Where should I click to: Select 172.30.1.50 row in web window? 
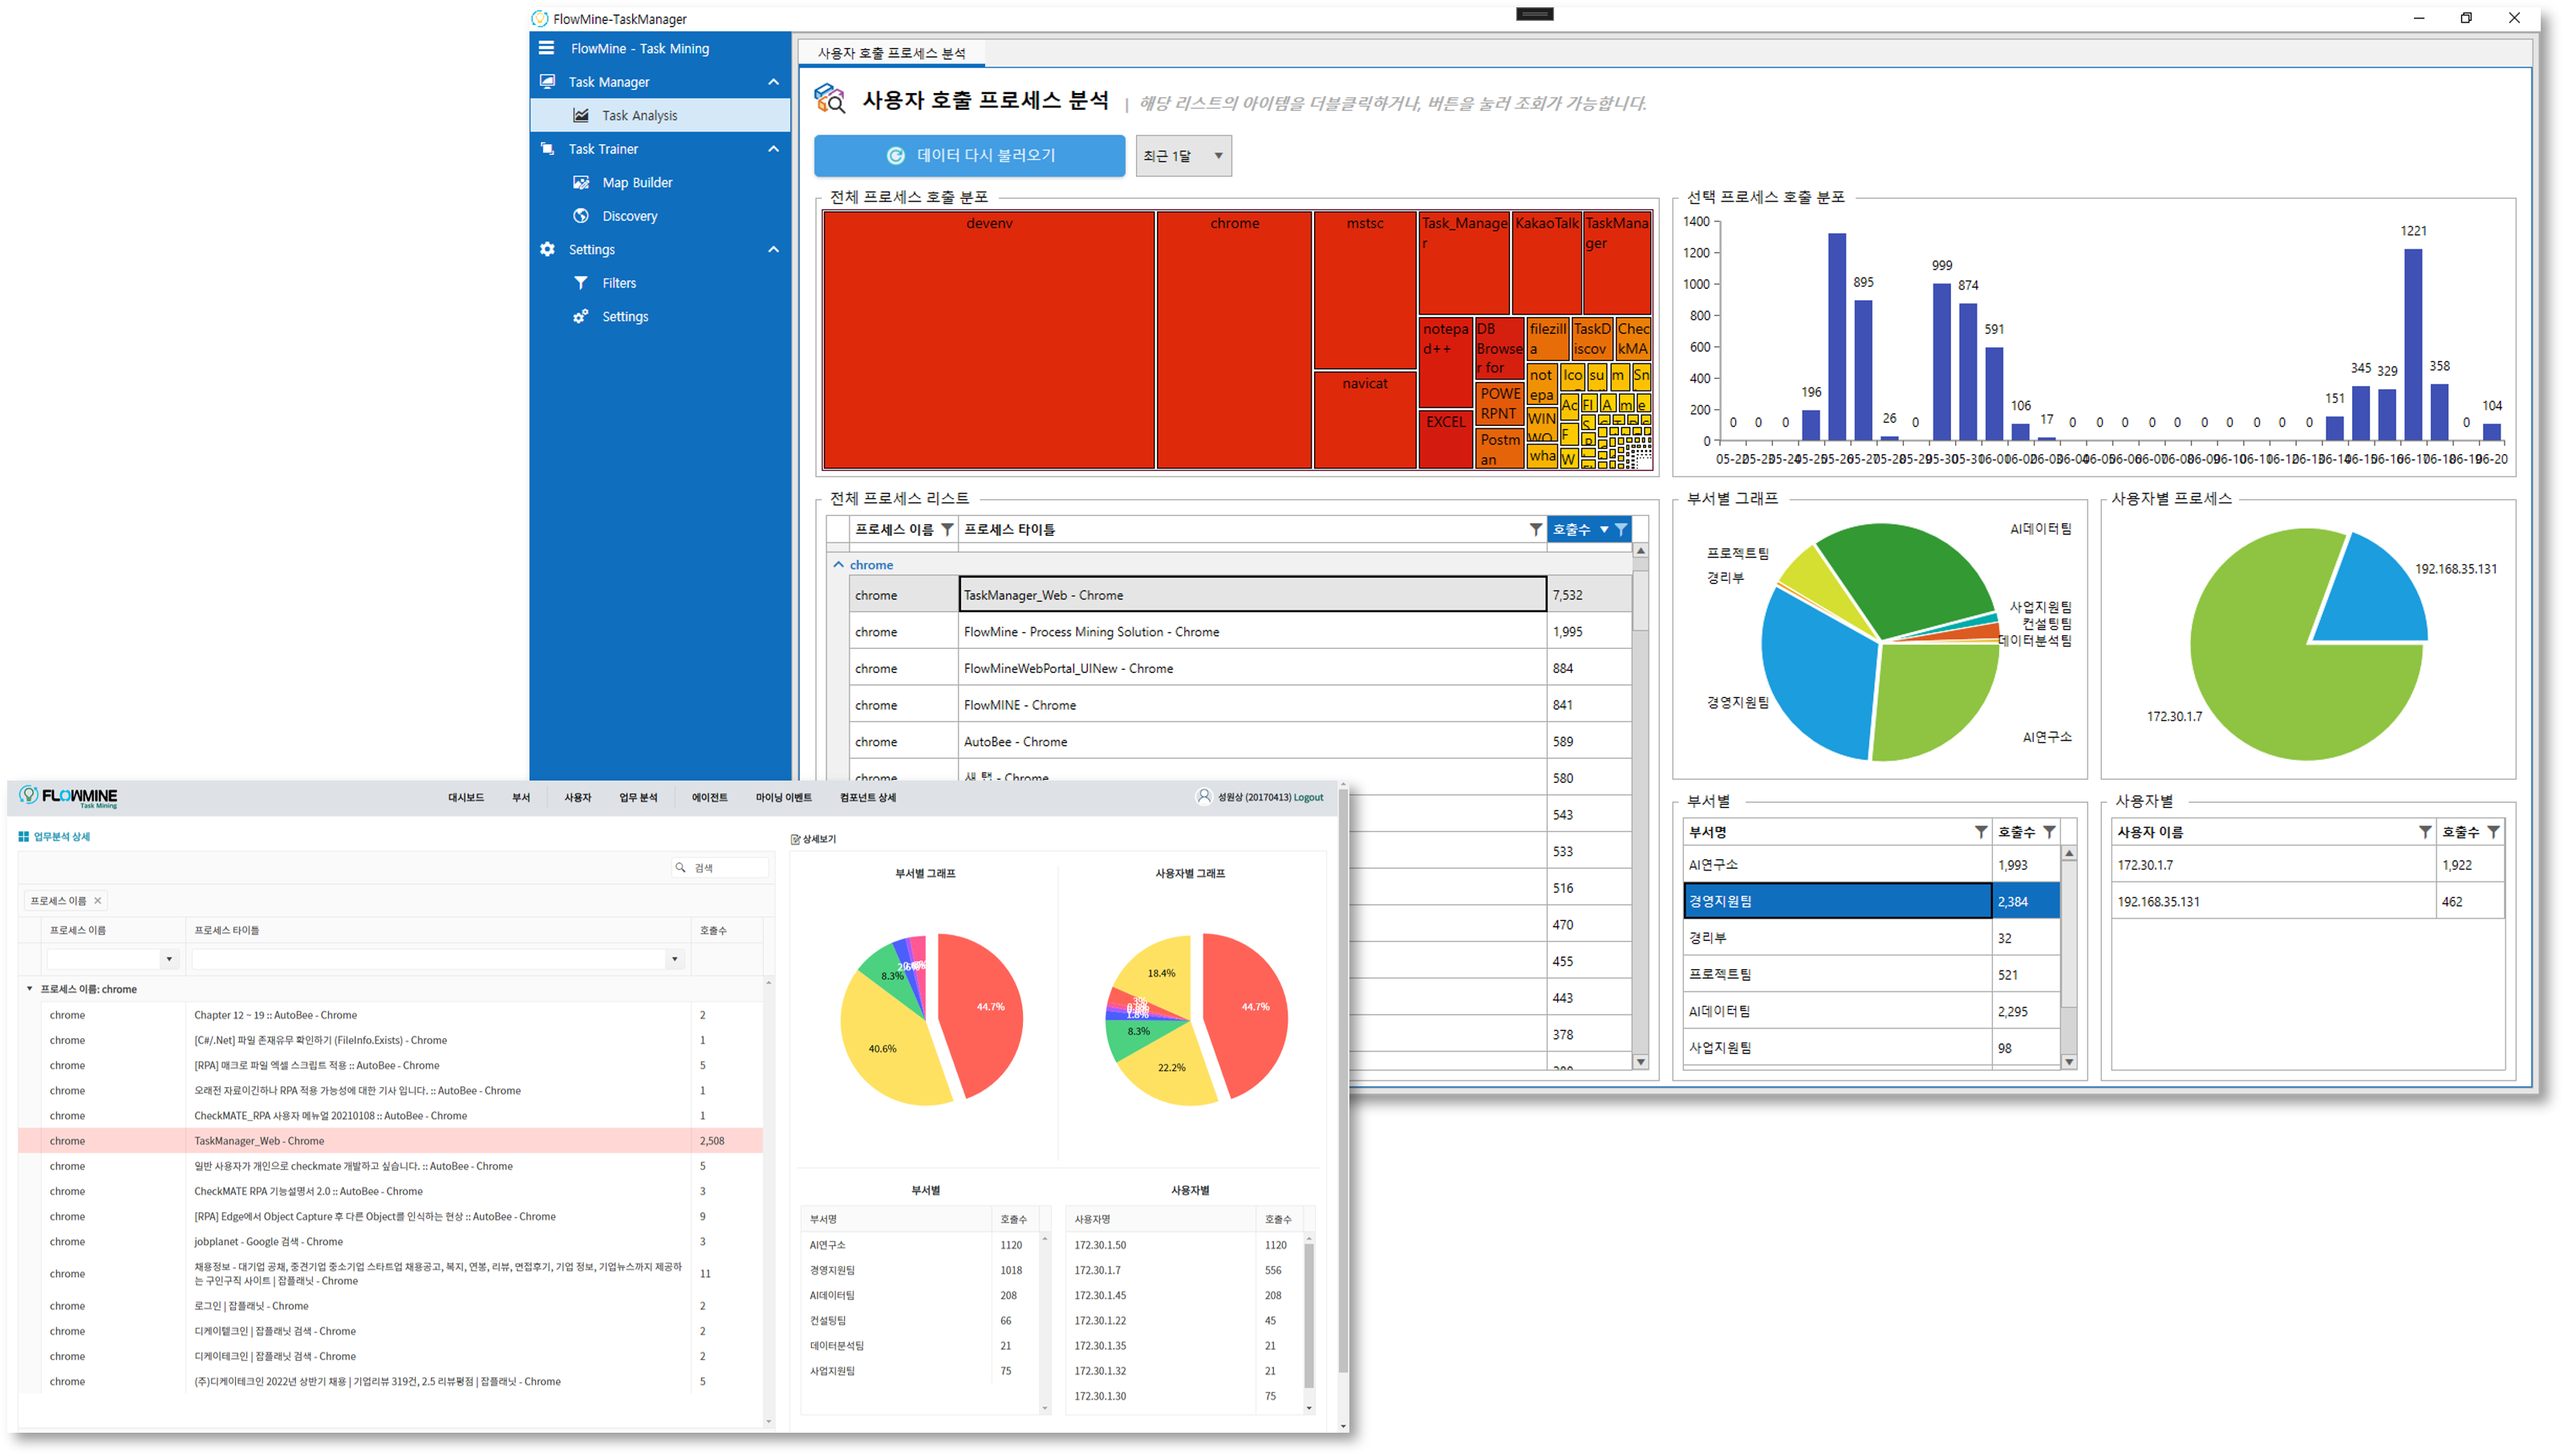point(1184,1245)
